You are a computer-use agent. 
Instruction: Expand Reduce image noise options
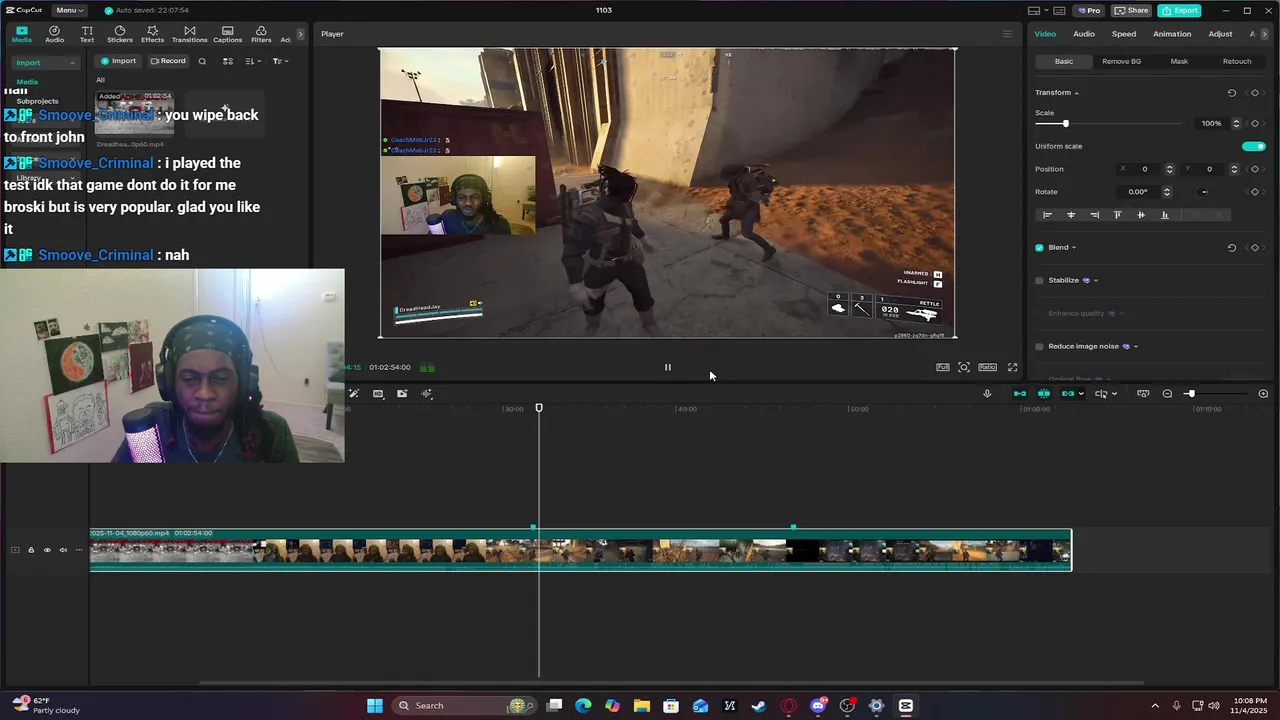pos(1136,347)
